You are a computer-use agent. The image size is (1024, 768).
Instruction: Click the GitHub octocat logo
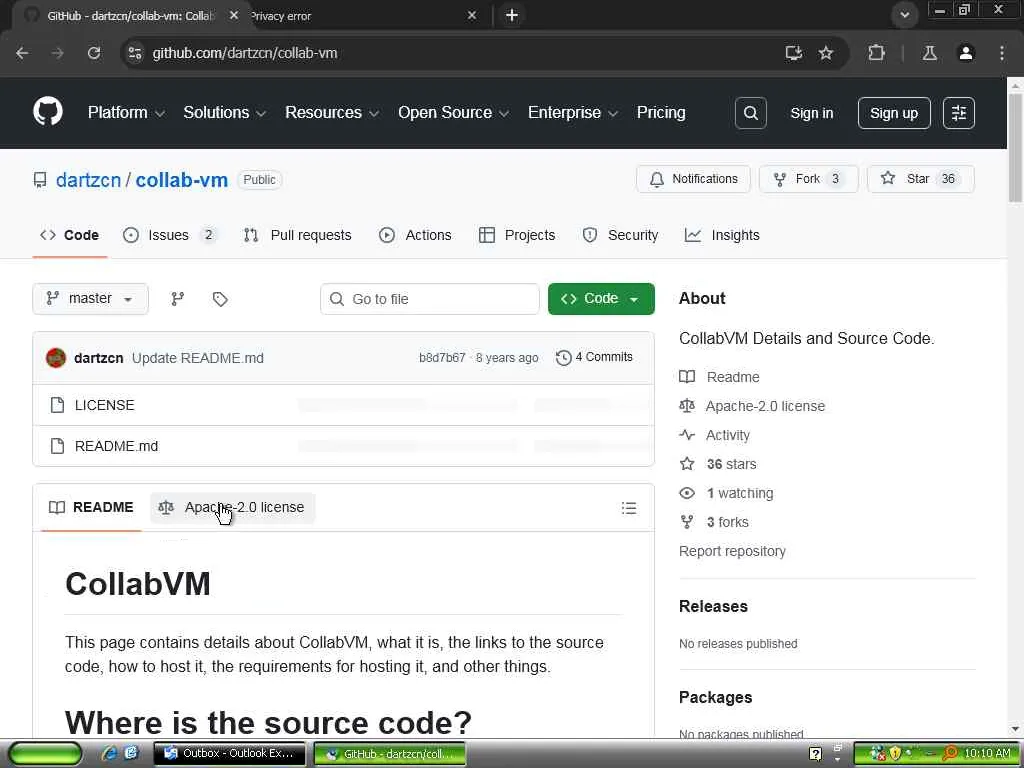tap(48, 112)
